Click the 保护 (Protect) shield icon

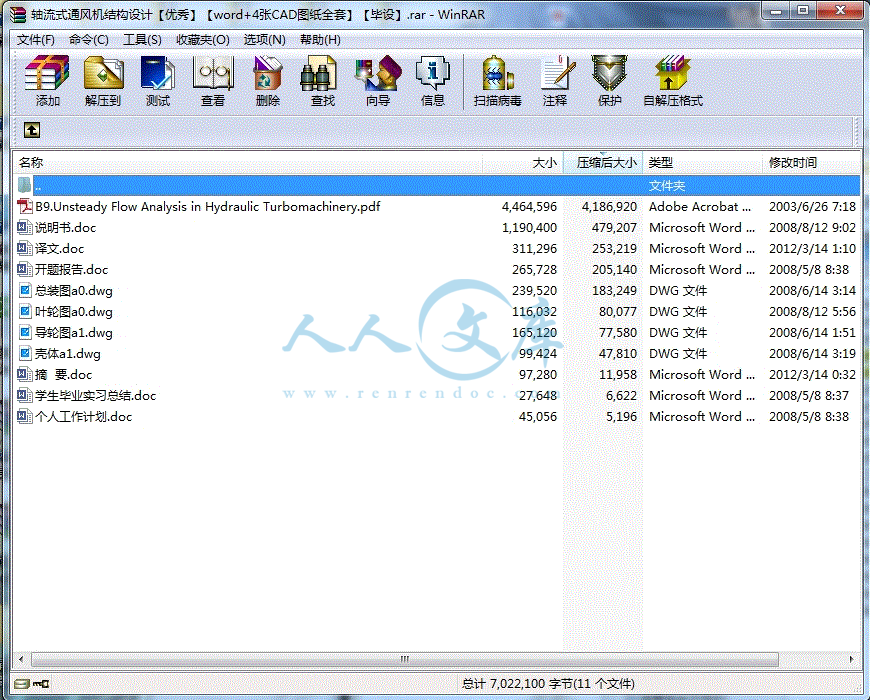[609, 73]
